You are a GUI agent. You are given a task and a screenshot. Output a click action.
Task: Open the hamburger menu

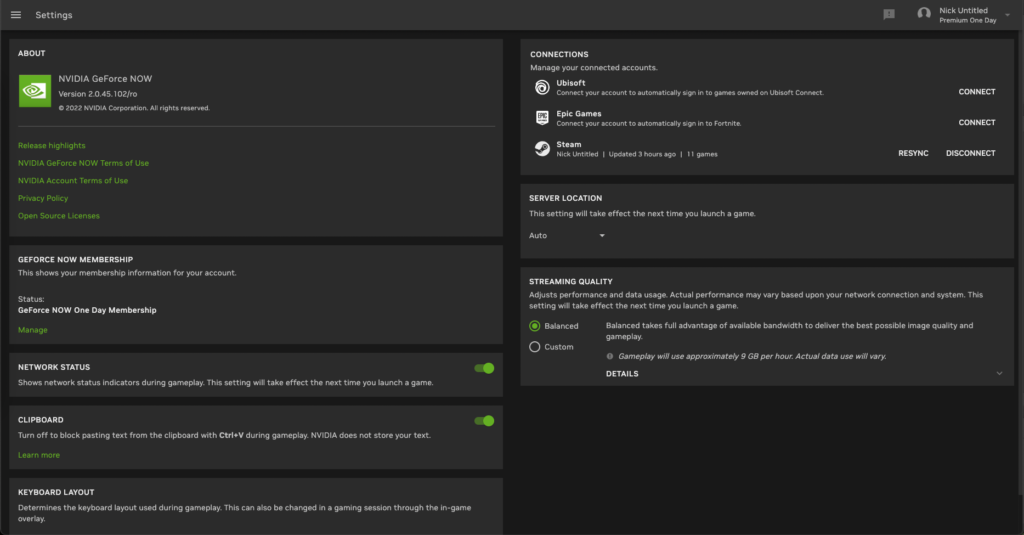[x=16, y=15]
